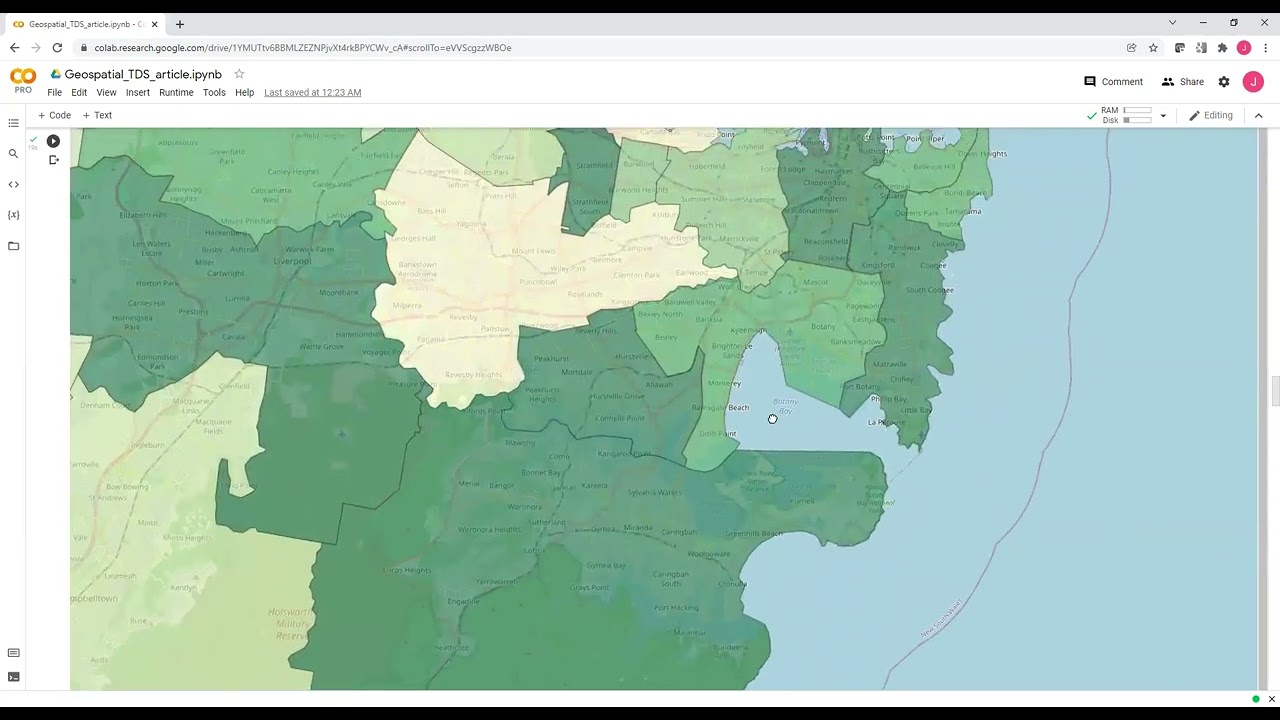Screen dimensions: 1280x720
Task: Click the browser address bar URL
Action: point(303,48)
